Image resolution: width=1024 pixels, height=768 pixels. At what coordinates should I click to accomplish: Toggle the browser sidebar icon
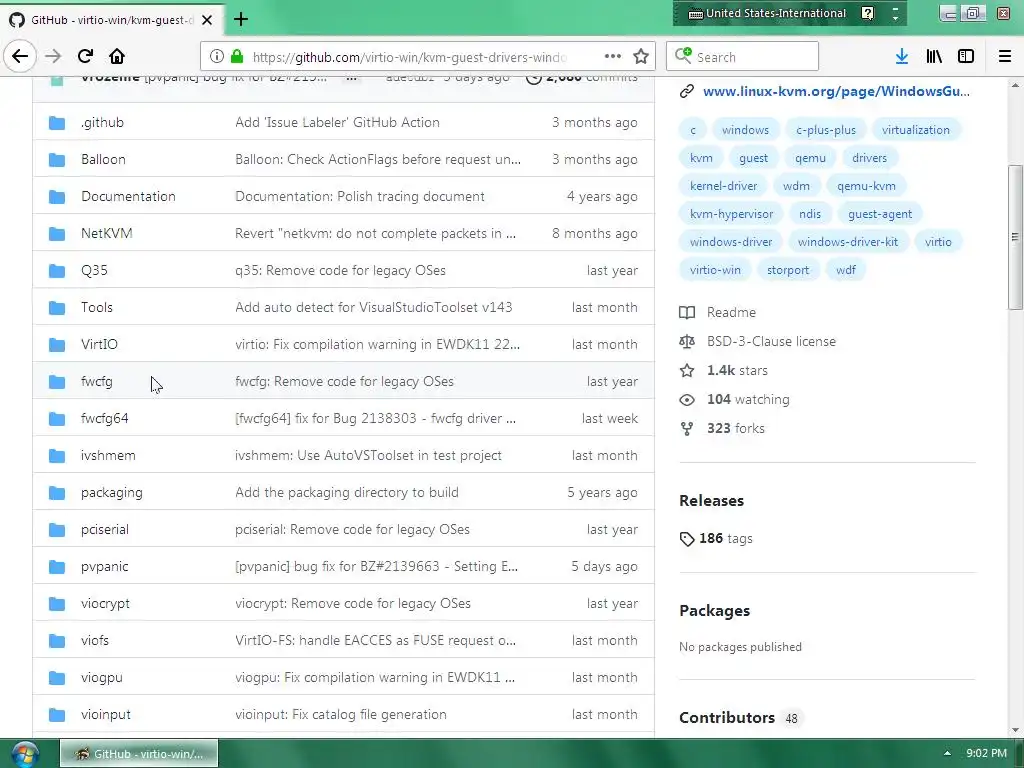coord(966,56)
